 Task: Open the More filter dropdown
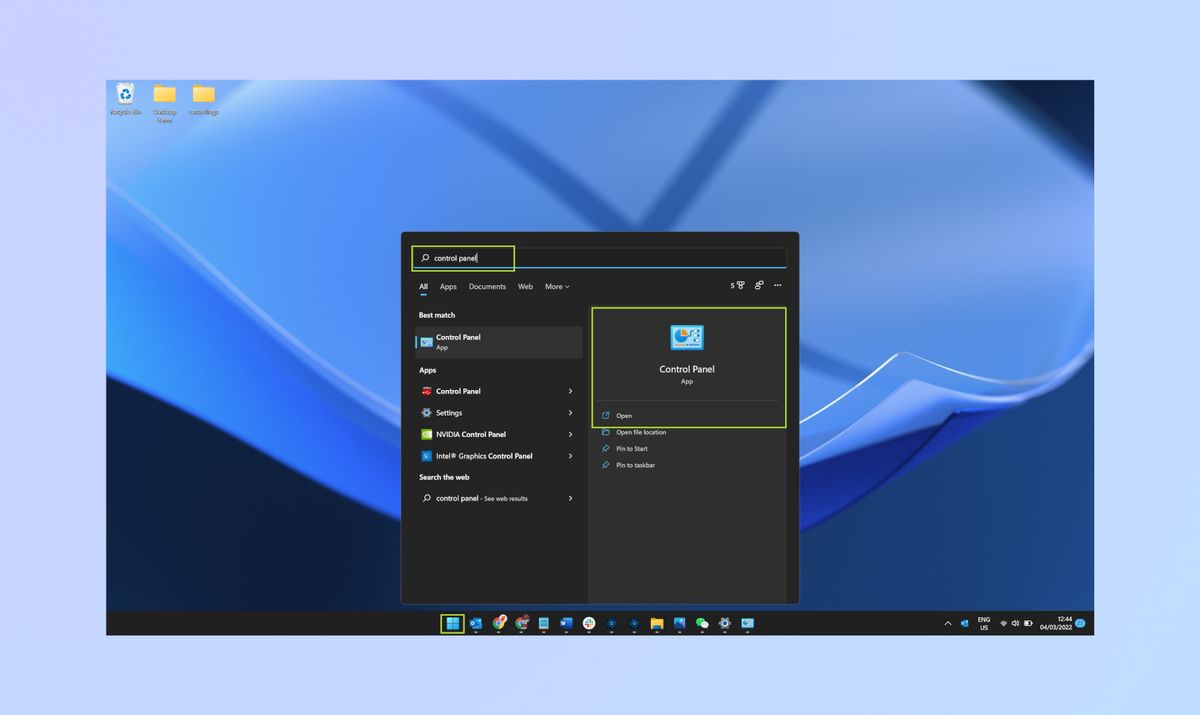click(x=556, y=286)
